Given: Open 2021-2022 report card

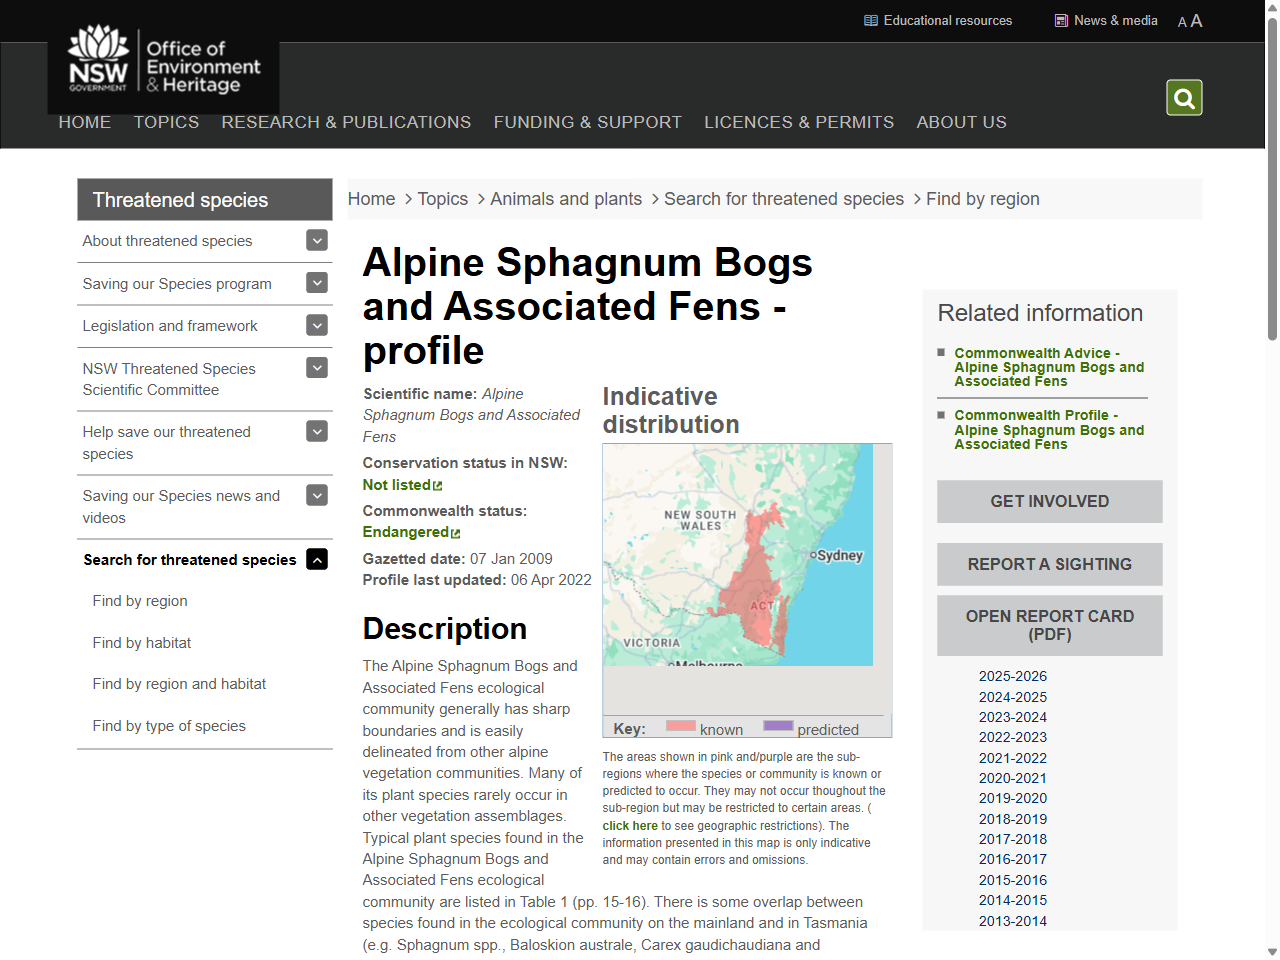Looking at the screenshot, I should pyautogui.click(x=1013, y=758).
